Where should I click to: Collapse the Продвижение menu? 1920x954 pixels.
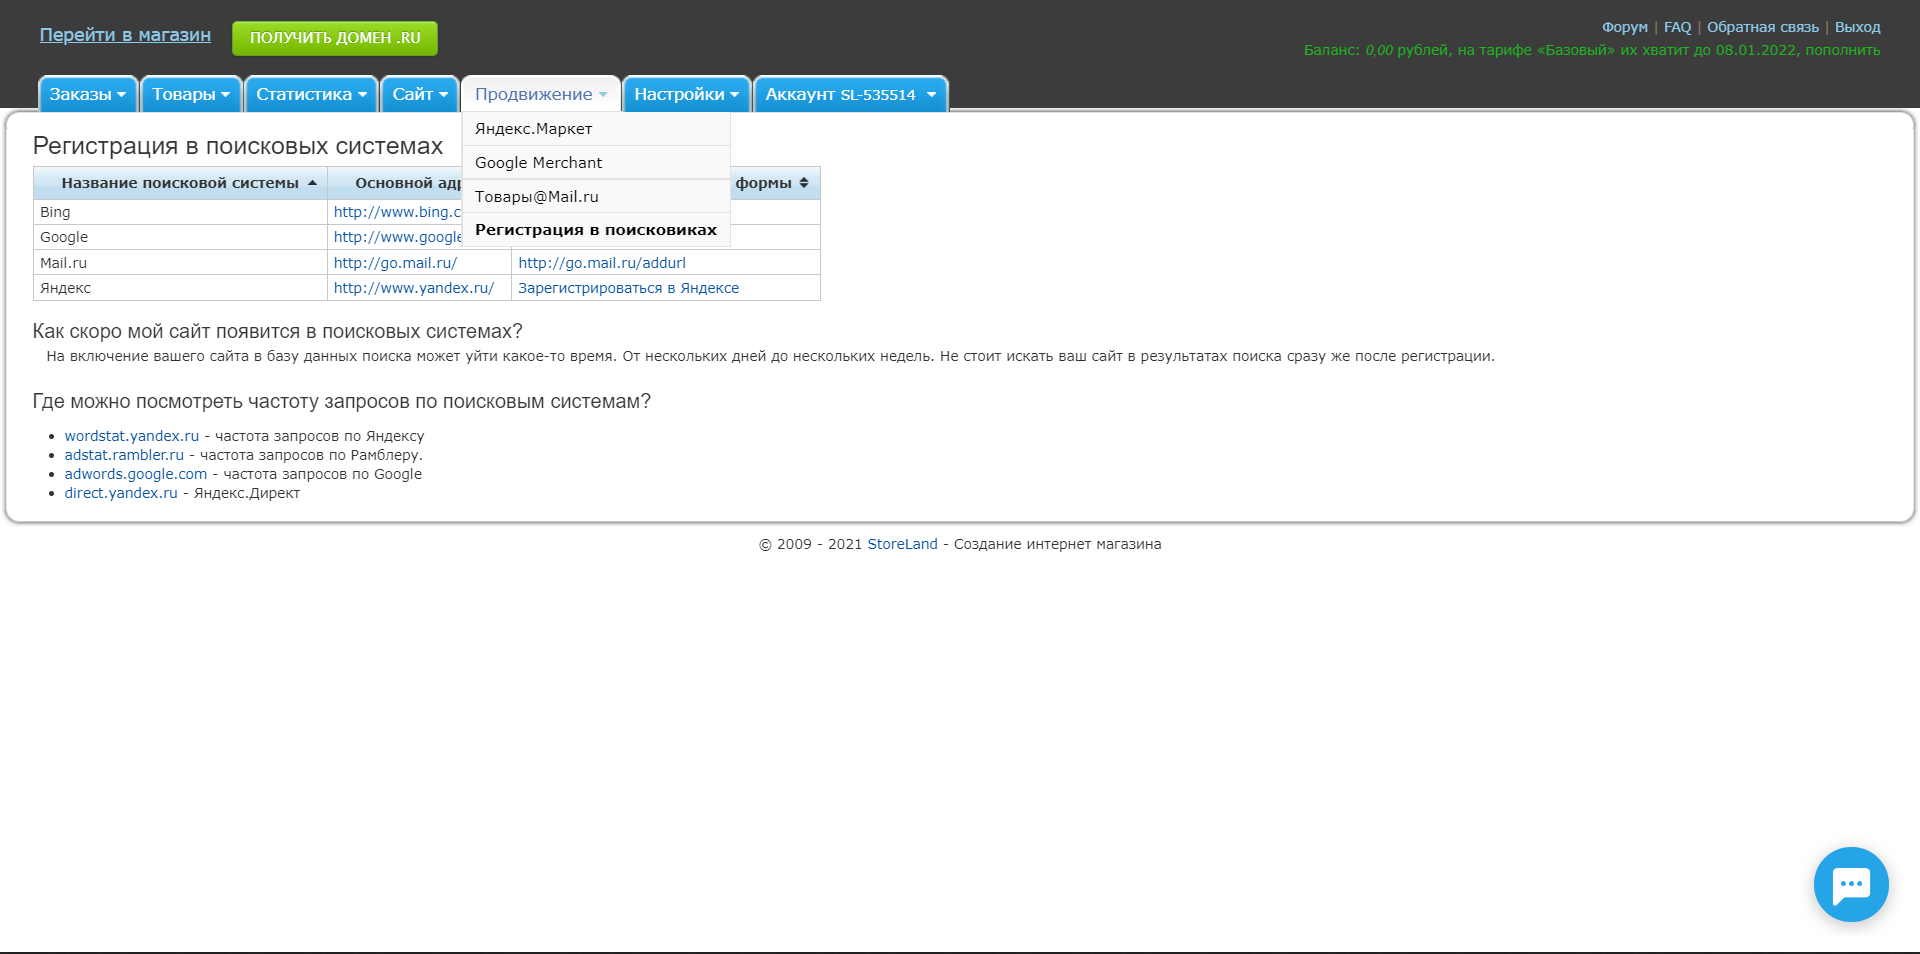(x=541, y=94)
